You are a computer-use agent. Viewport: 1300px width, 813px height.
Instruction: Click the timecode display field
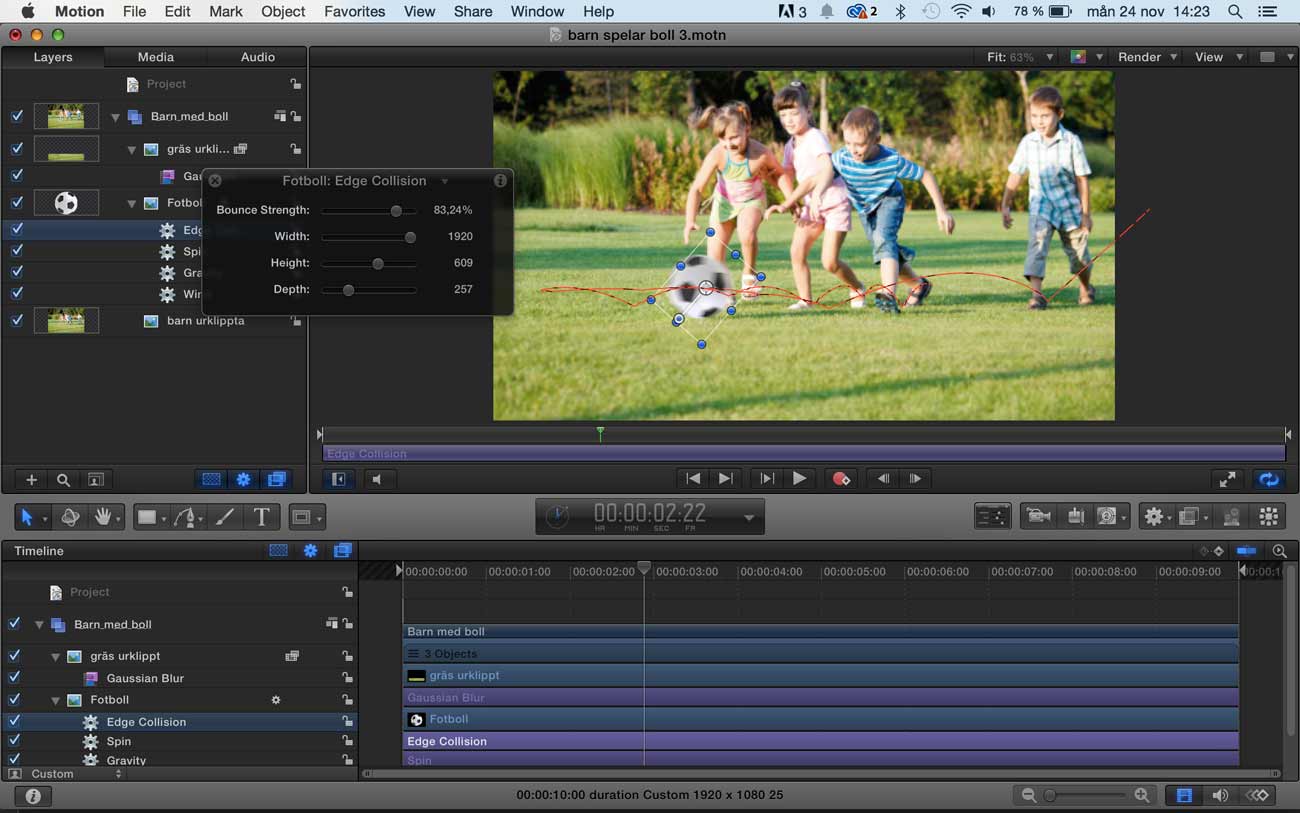coord(650,515)
